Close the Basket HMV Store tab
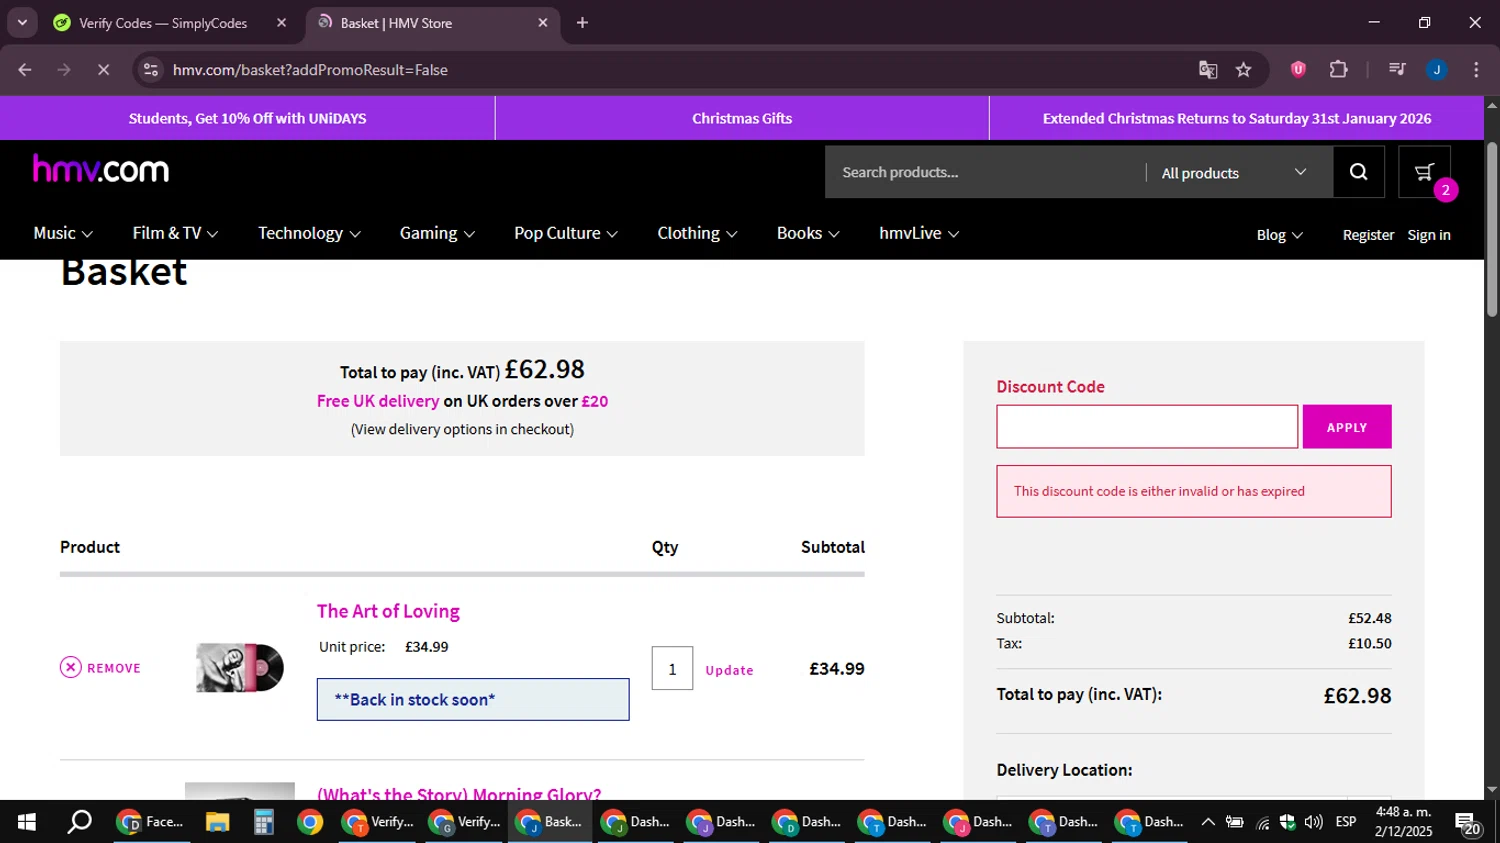The width and height of the screenshot is (1500, 843). (x=543, y=22)
